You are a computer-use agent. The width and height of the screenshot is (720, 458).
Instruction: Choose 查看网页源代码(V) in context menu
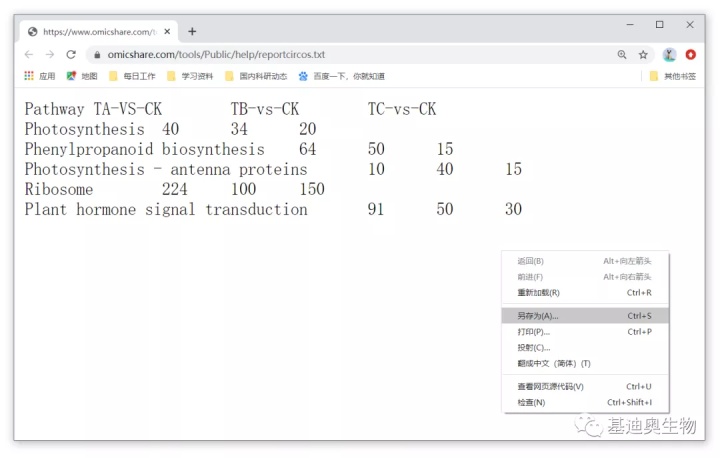pos(585,386)
